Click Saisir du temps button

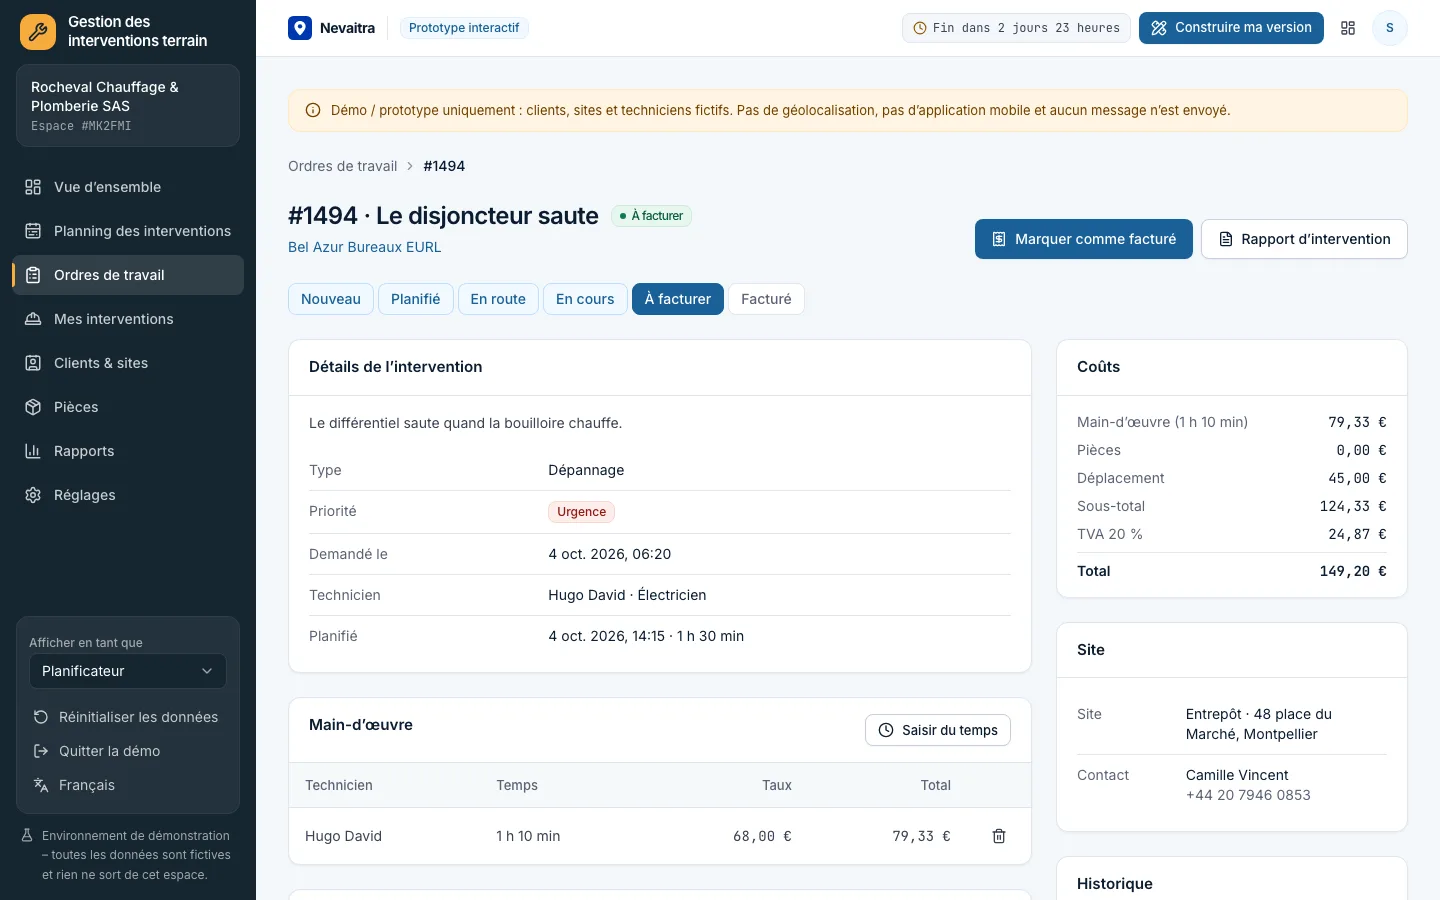[x=938, y=730]
